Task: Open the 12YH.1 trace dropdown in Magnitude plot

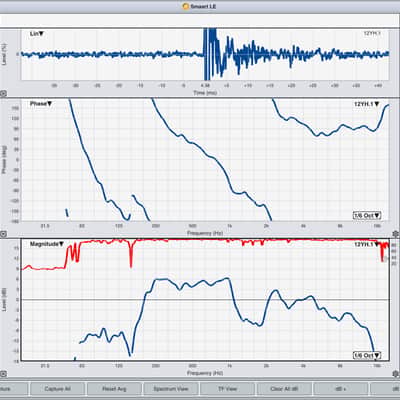Action: (x=367, y=244)
